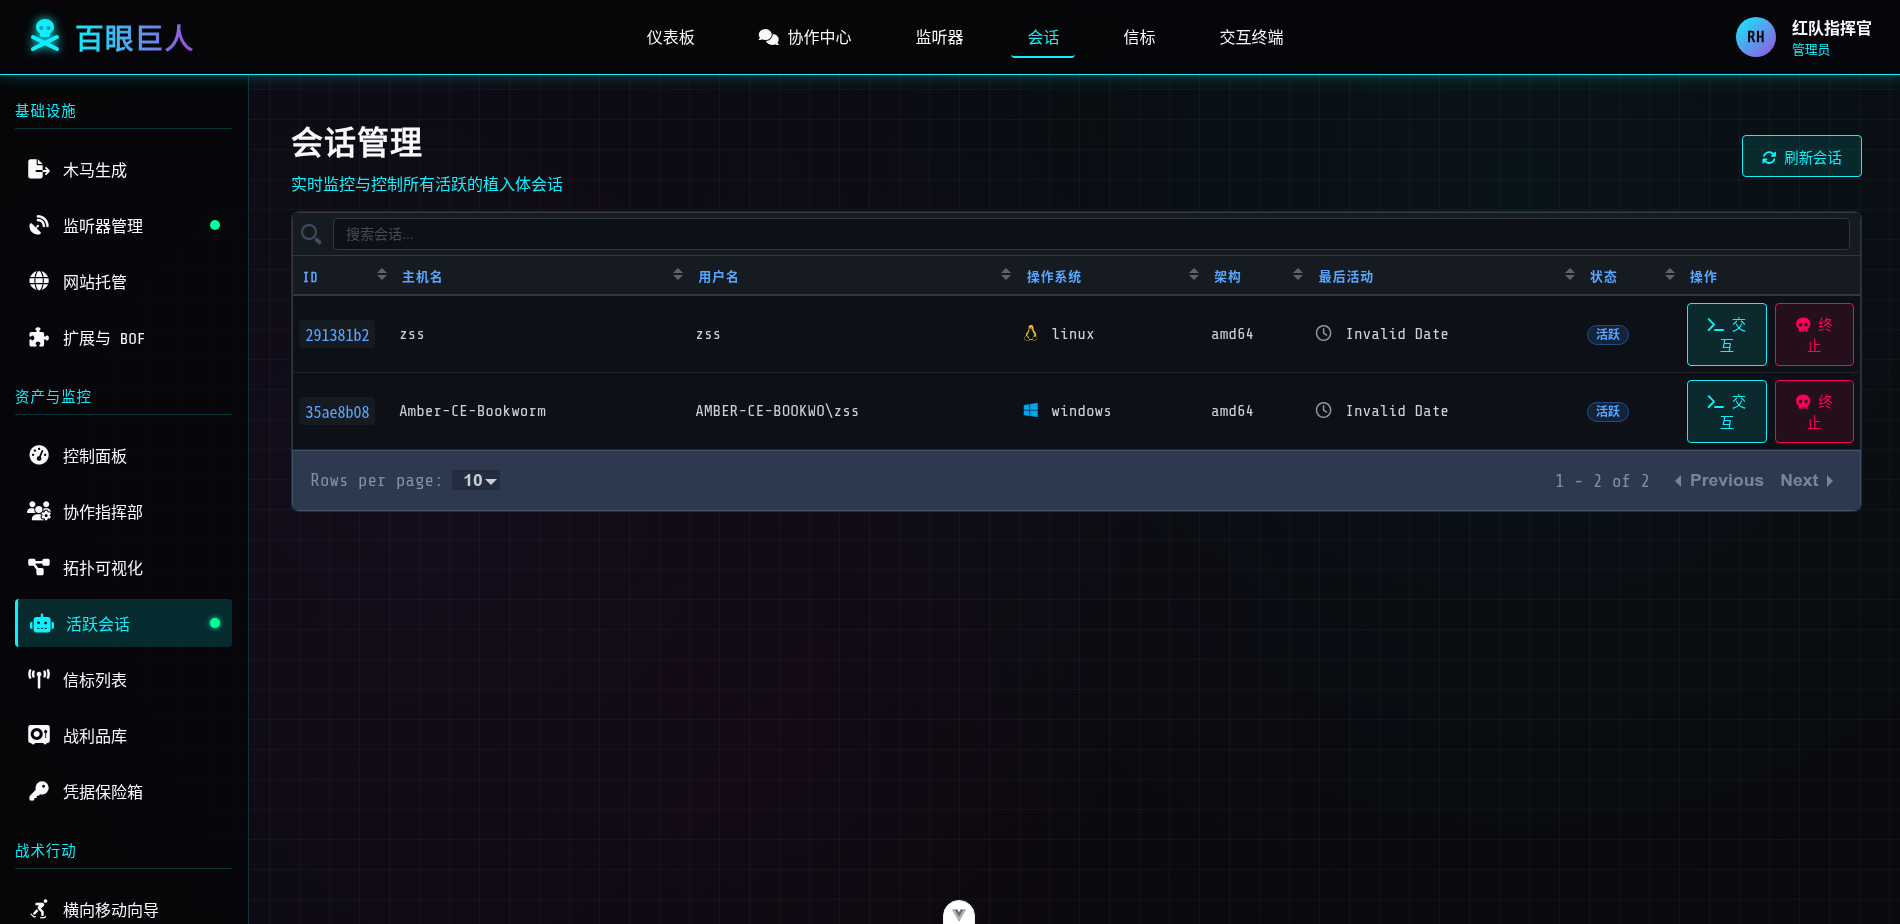Open 战利品库 in the sidebar

[94, 736]
